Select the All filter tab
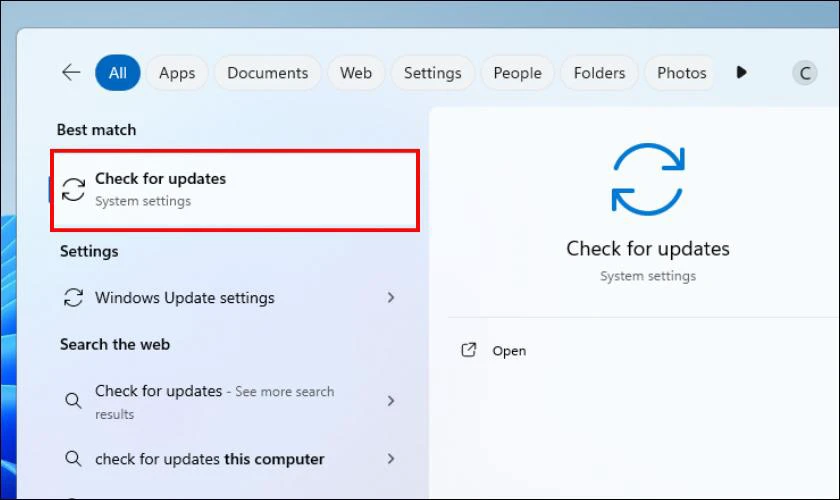The height and width of the screenshot is (500, 840). click(x=117, y=73)
